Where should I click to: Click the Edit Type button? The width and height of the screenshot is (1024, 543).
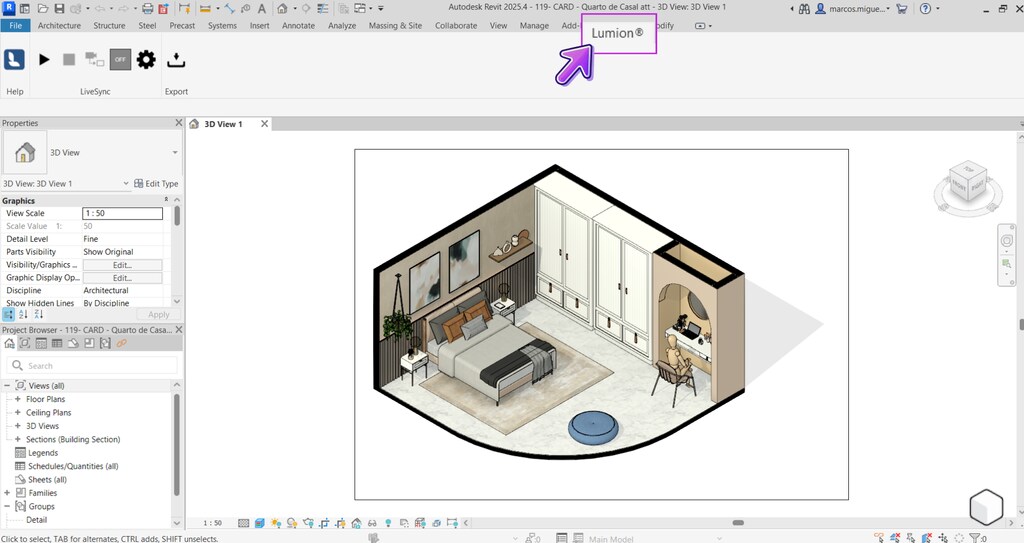point(156,184)
